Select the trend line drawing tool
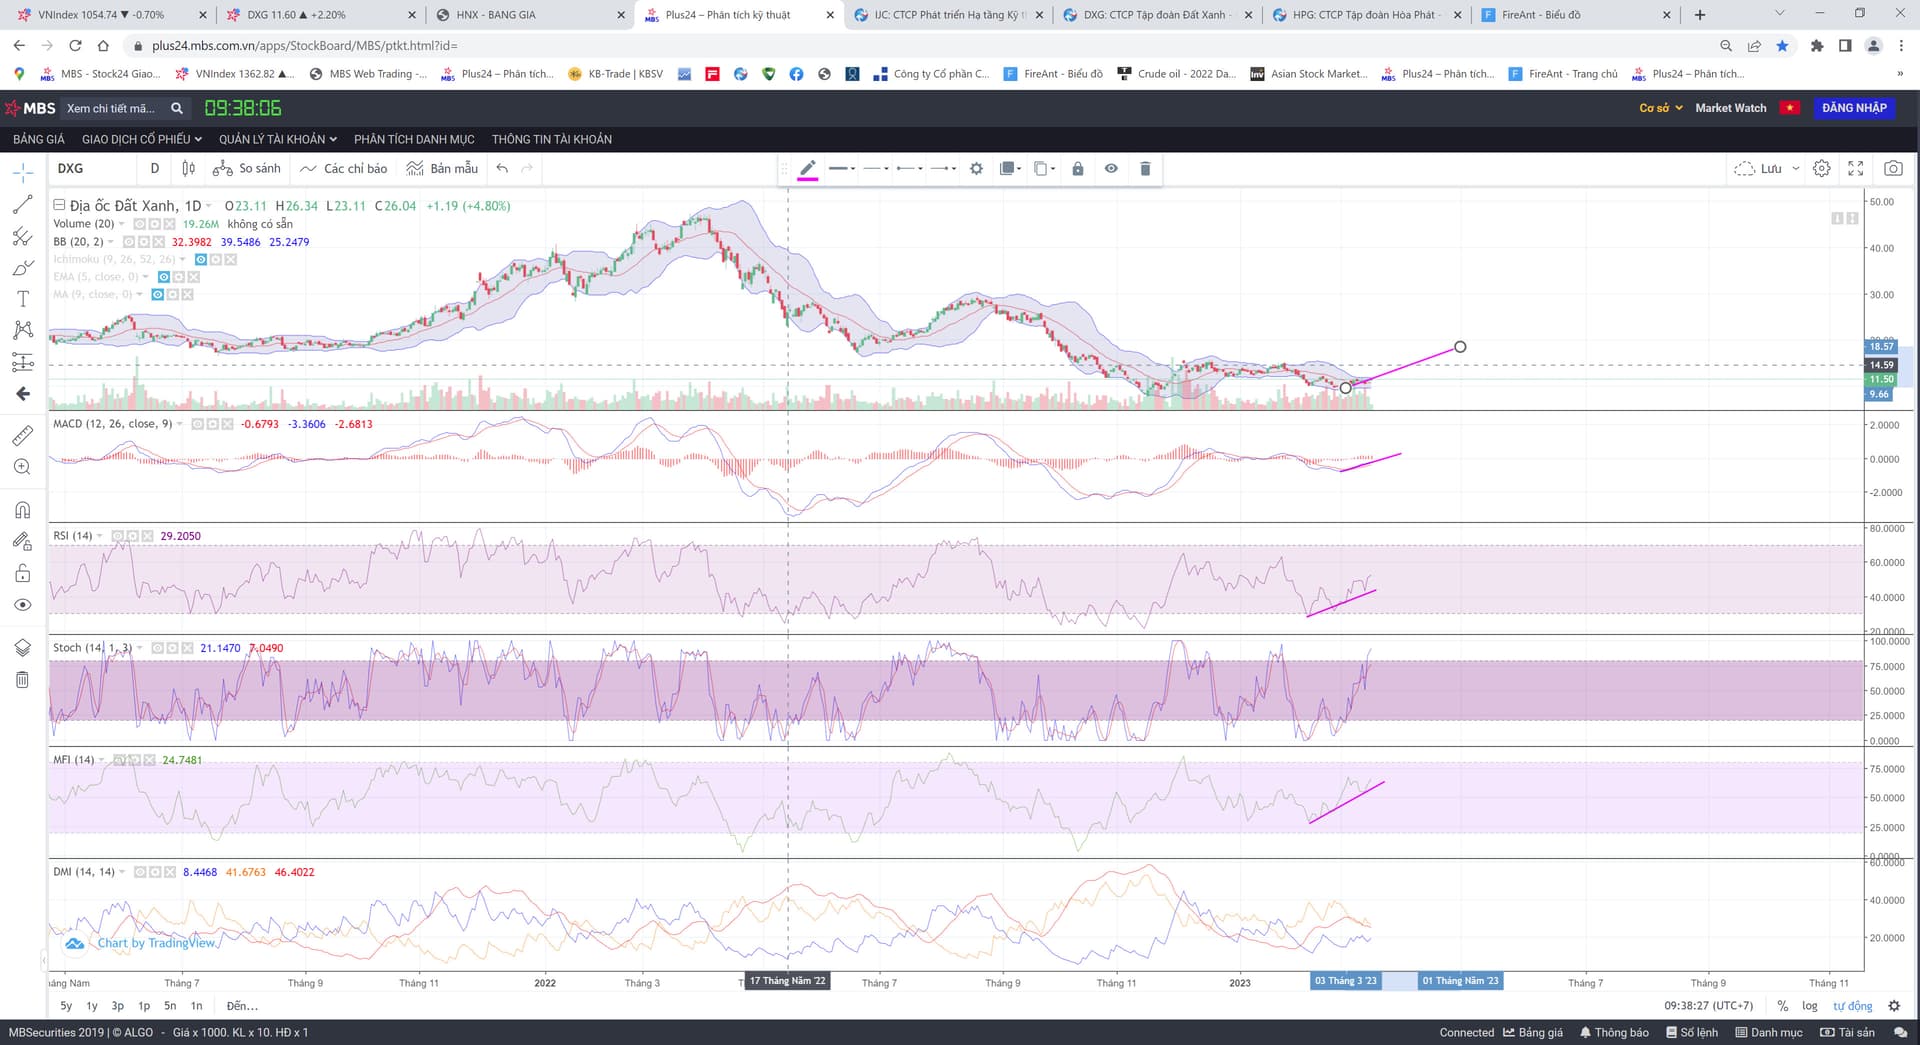Screen dimensions: 1920x1045 (x=22, y=205)
